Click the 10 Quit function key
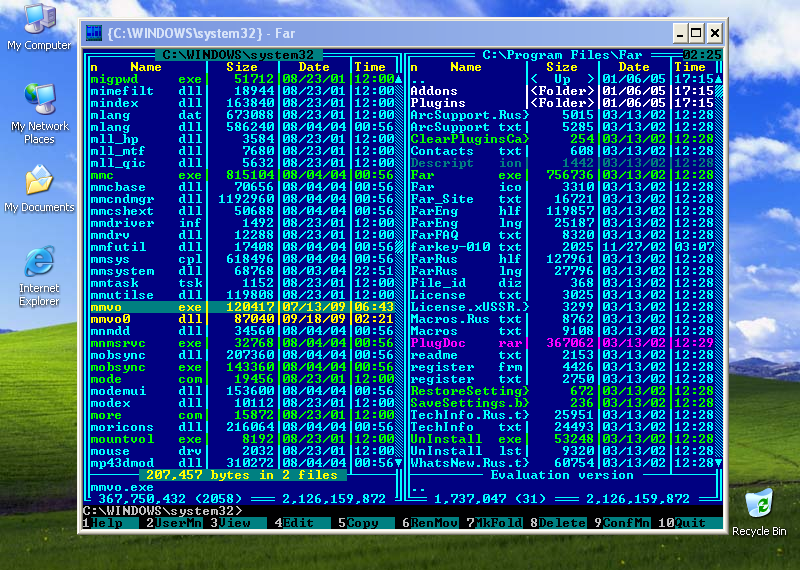 [x=690, y=523]
